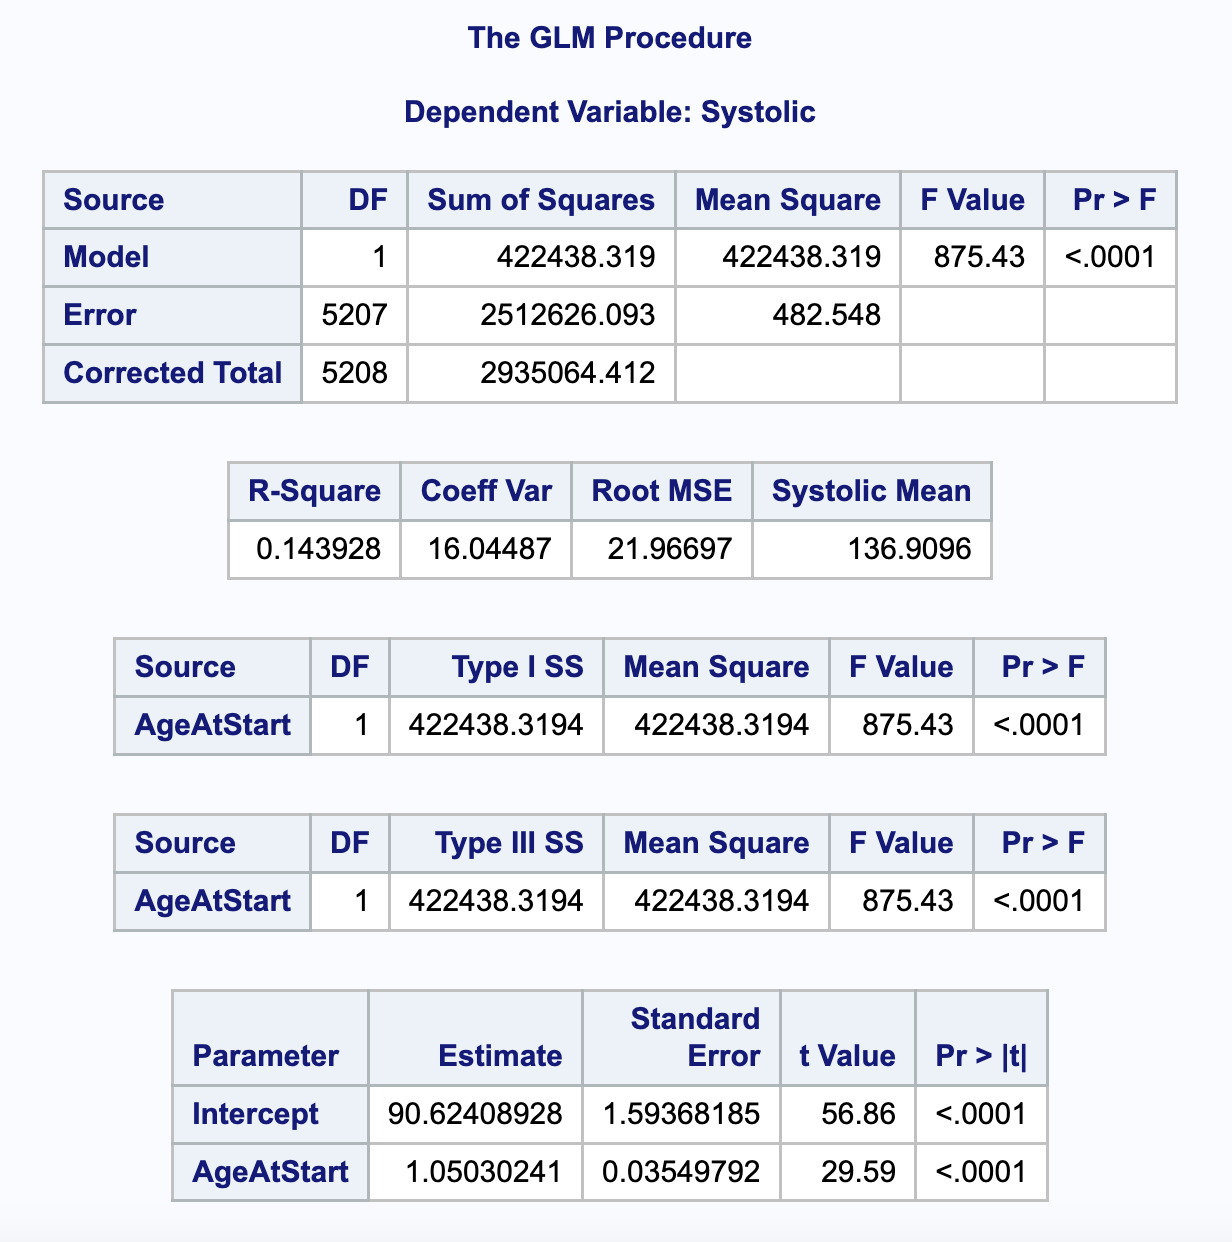The width and height of the screenshot is (1232, 1242).
Task: Select the Model row label
Action: [106, 257]
